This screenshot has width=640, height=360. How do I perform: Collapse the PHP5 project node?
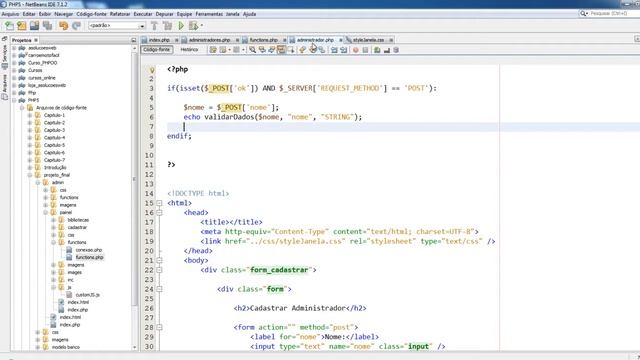(x=14, y=100)
